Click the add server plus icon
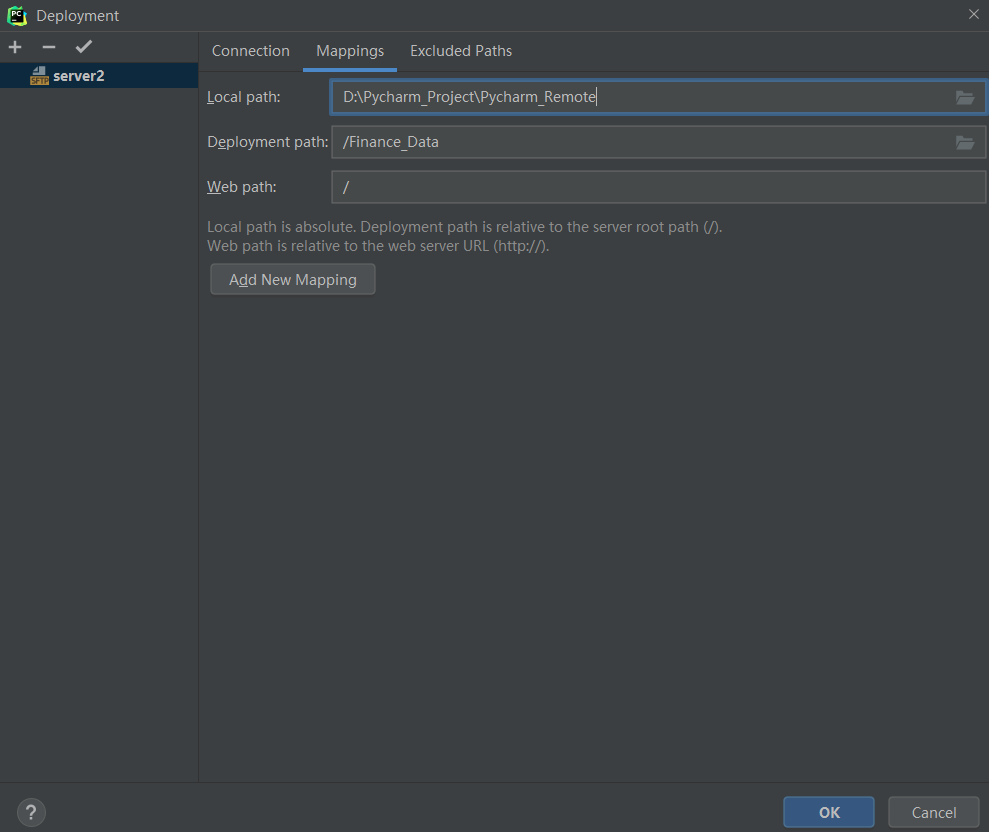 click(15, 46)
